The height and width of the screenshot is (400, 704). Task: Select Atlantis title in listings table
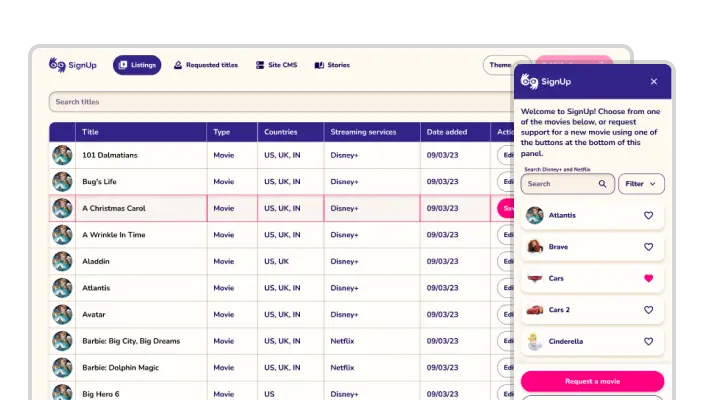pyautogui.click(x=96, y=288)
